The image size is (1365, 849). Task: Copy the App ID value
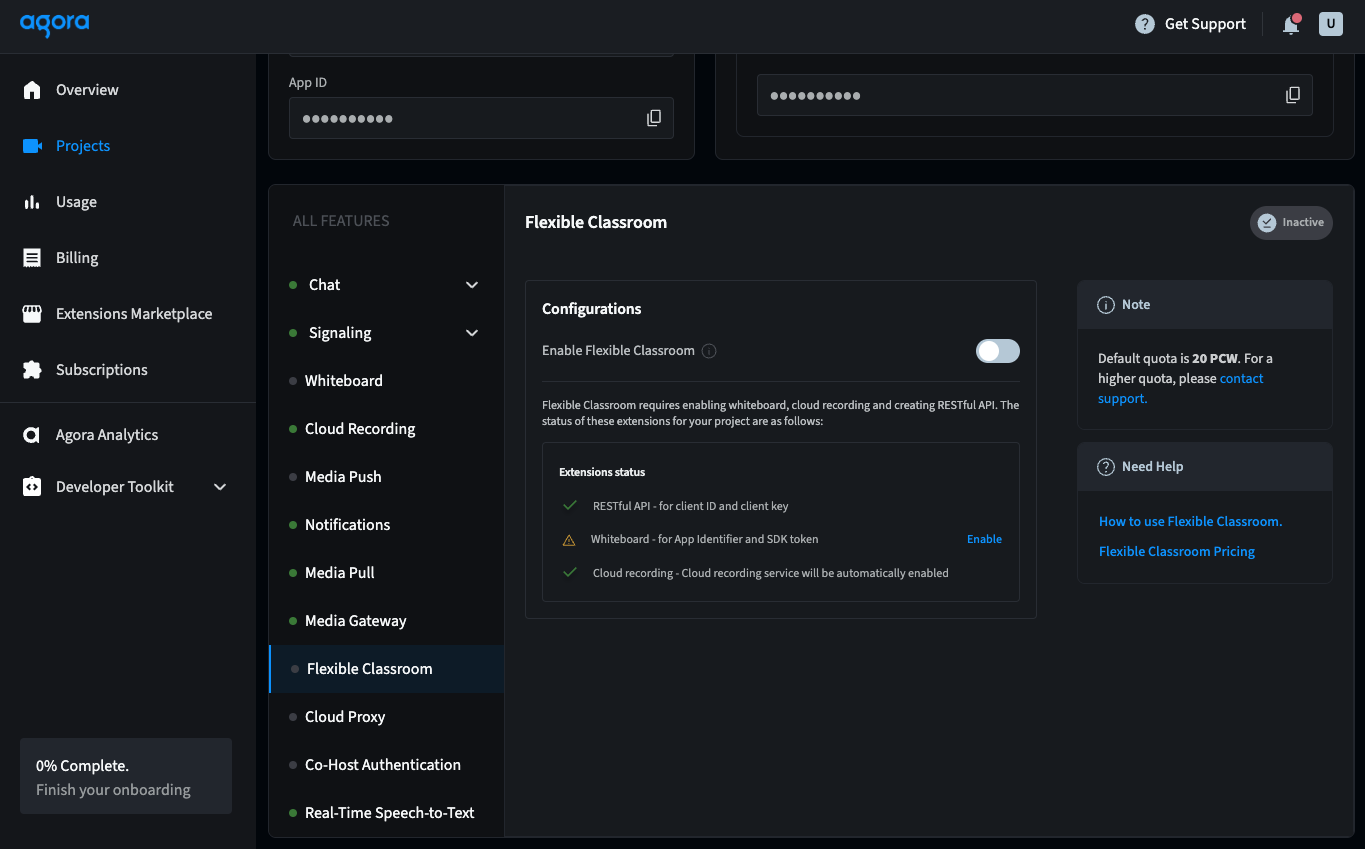[654, 118]
